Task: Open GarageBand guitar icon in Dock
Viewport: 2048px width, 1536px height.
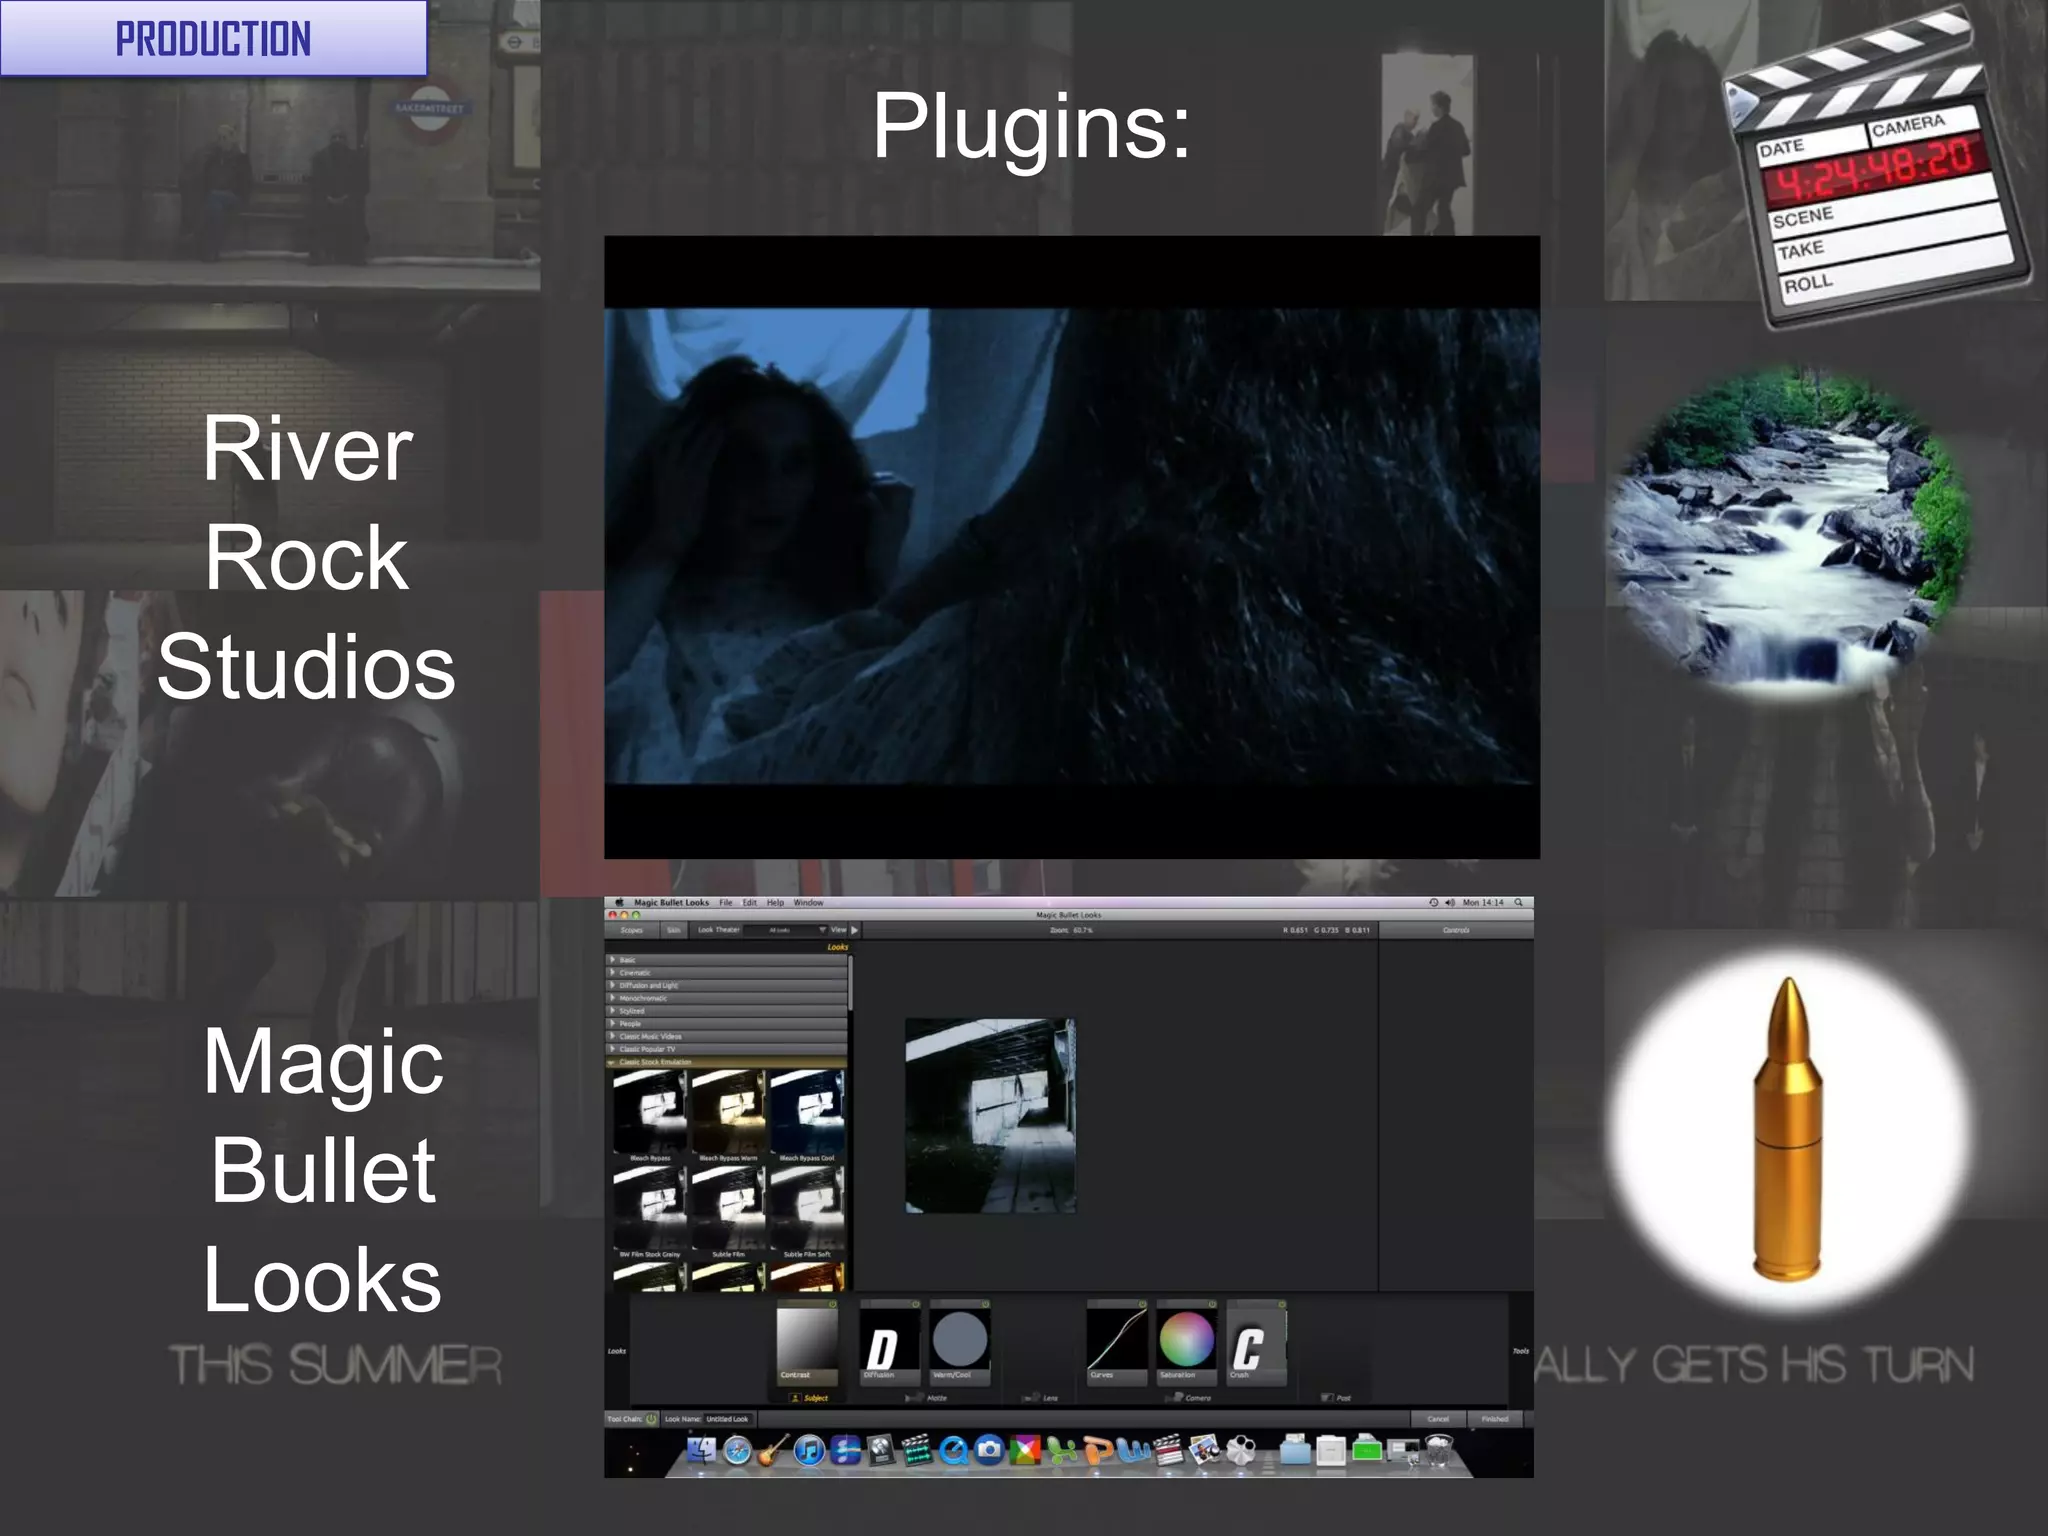Action: point(773,1450)
